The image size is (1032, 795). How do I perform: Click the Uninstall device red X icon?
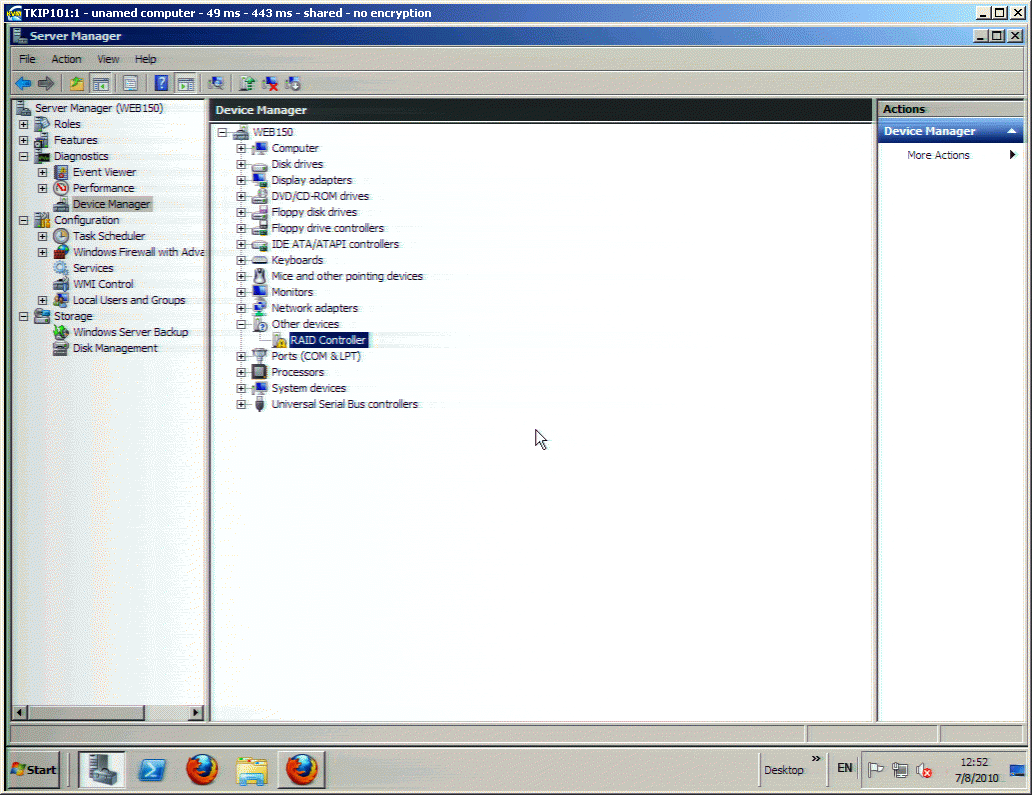click(270, 84)
